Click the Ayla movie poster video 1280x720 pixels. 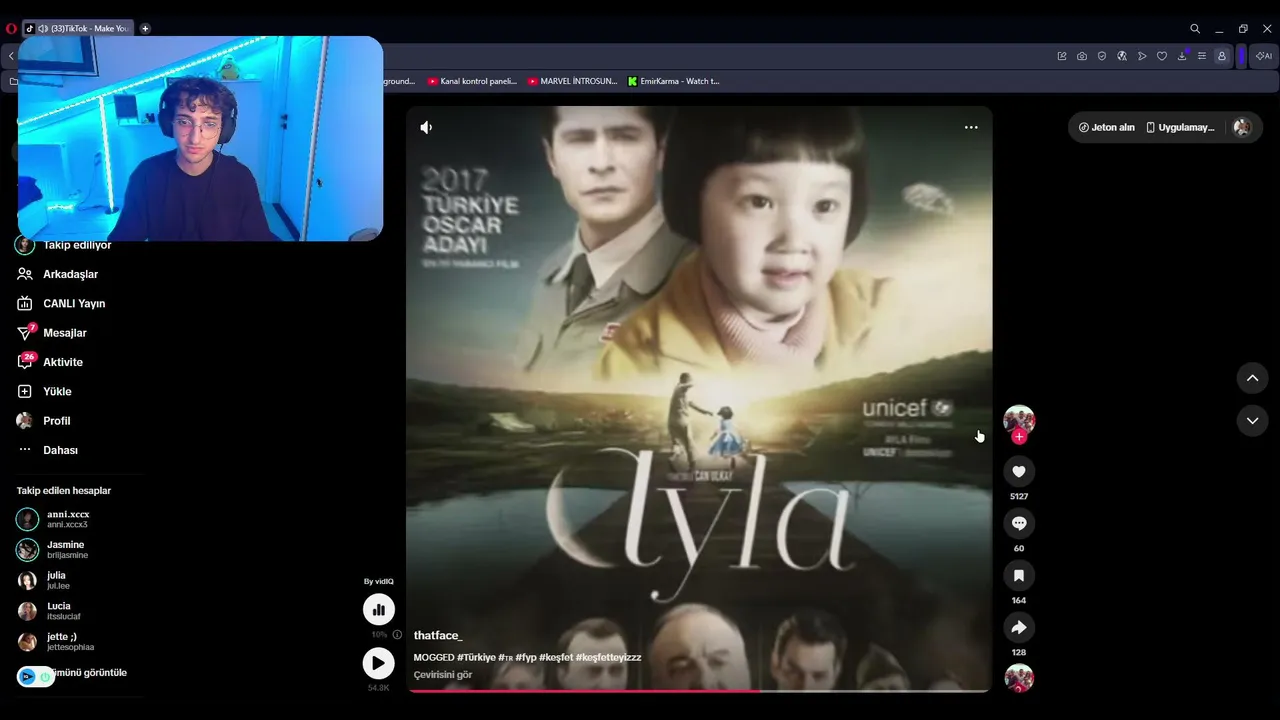(x=699, y=398)
